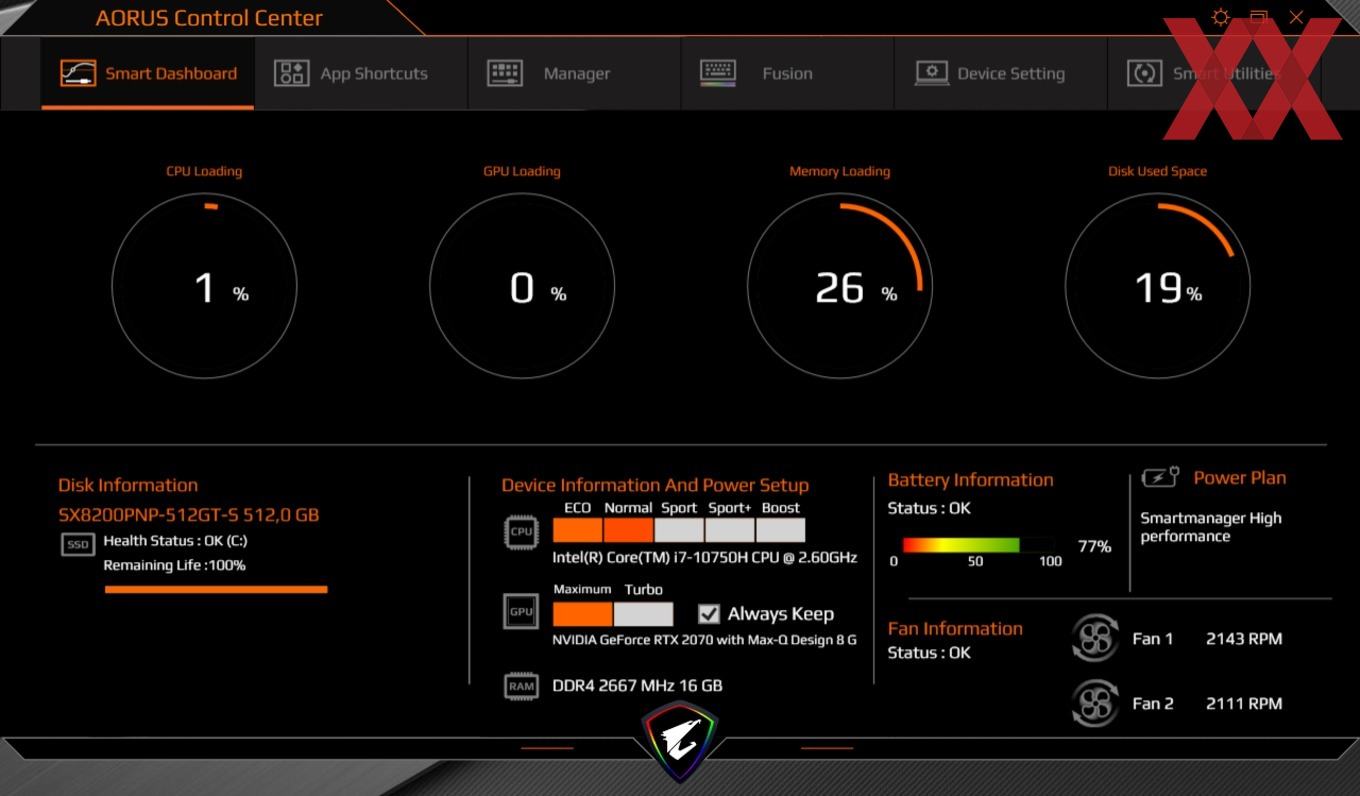Click the Battery Information heading
1360x796 pixels.
click(971, 480)
